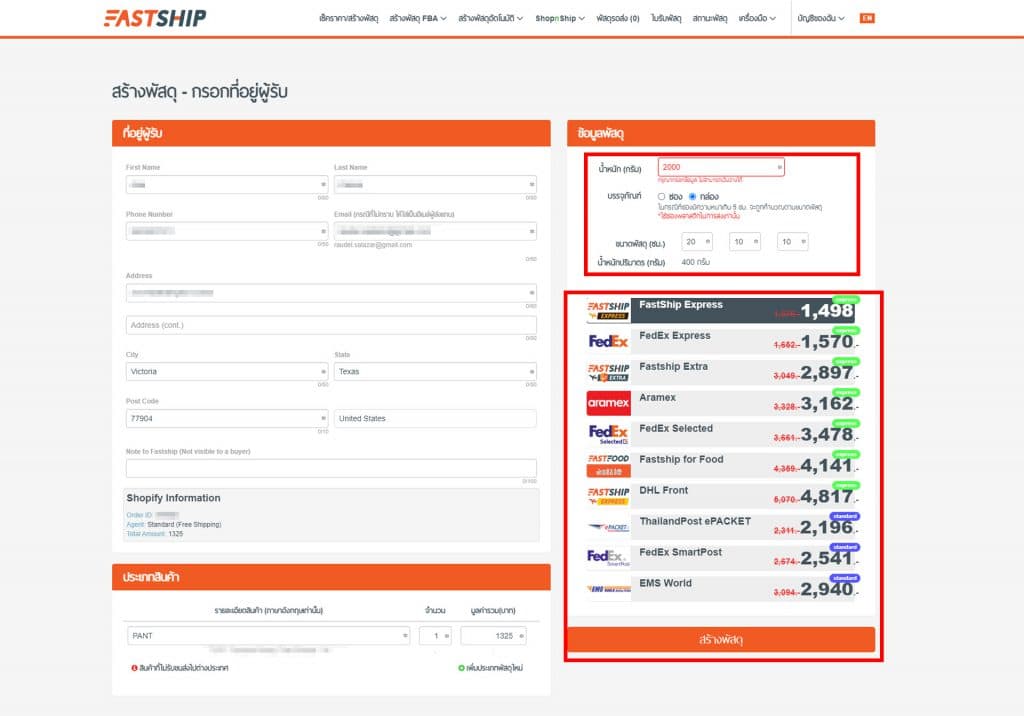This screenshot has width=1024, height=716.
Task: Click the State field containing Texas
Action: [435, 371]
